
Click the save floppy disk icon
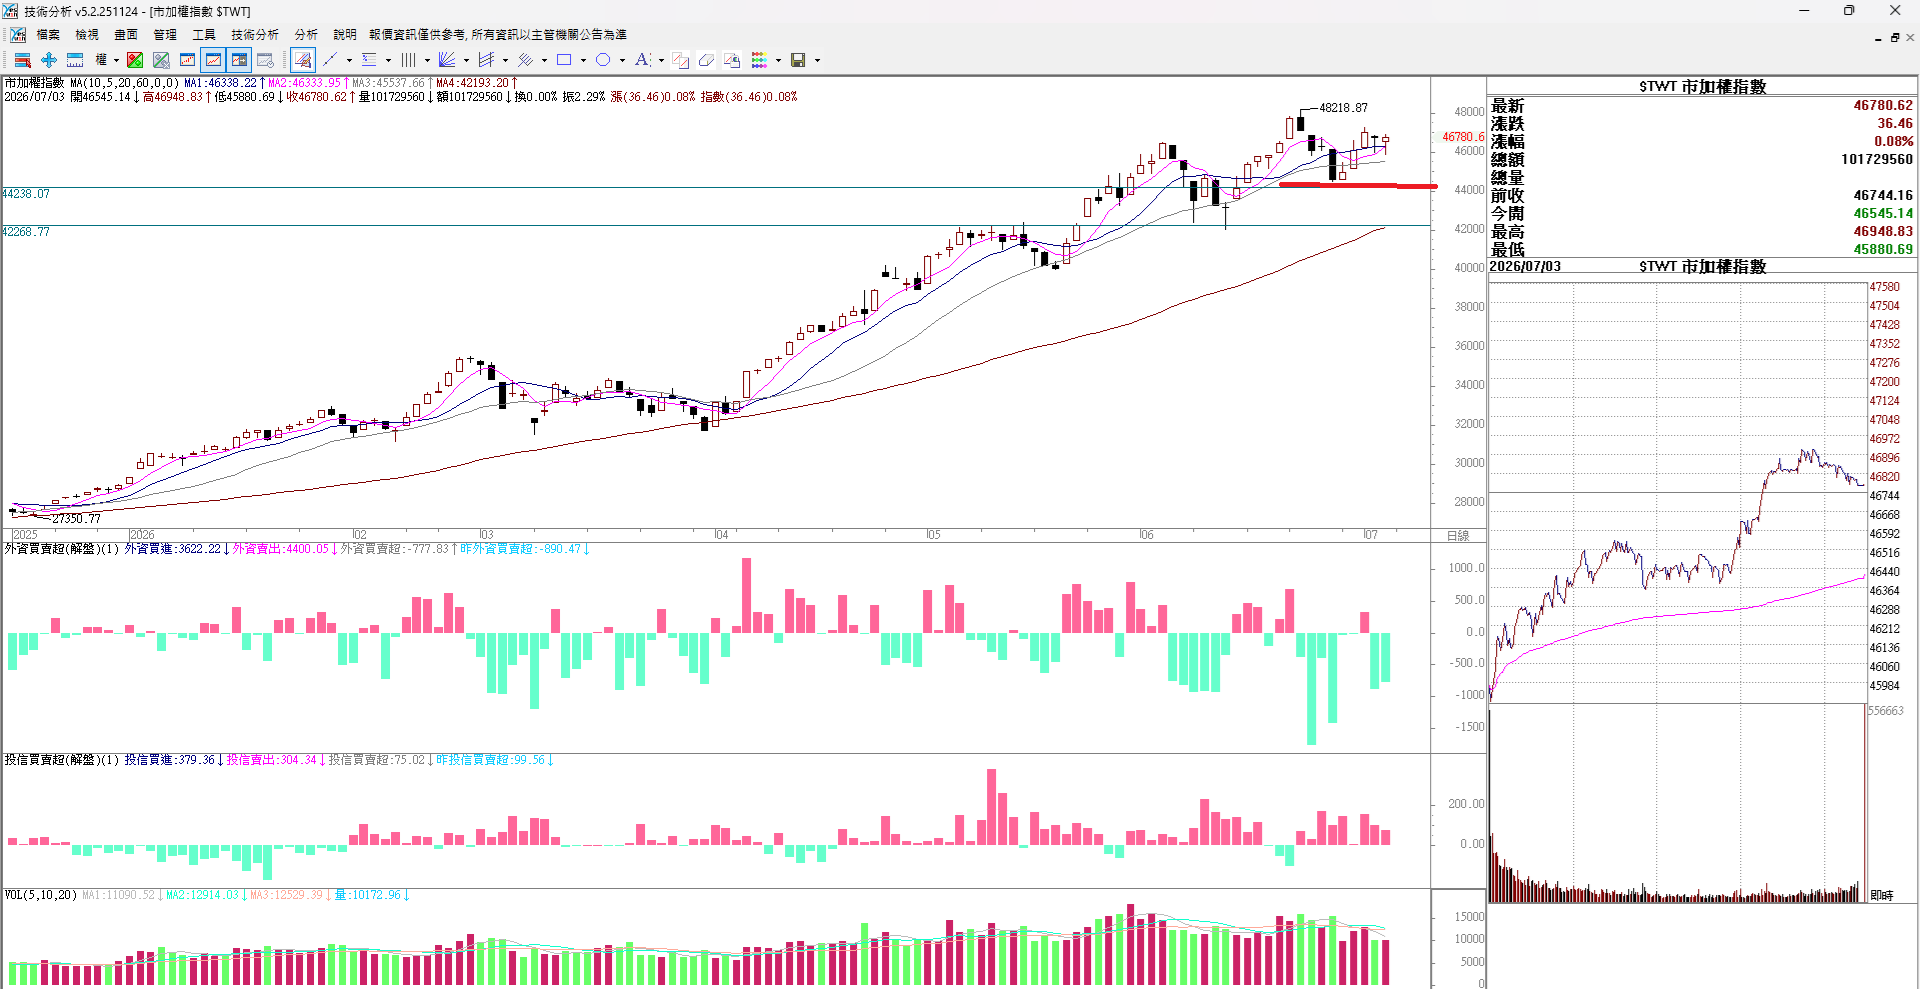(798, 60)
